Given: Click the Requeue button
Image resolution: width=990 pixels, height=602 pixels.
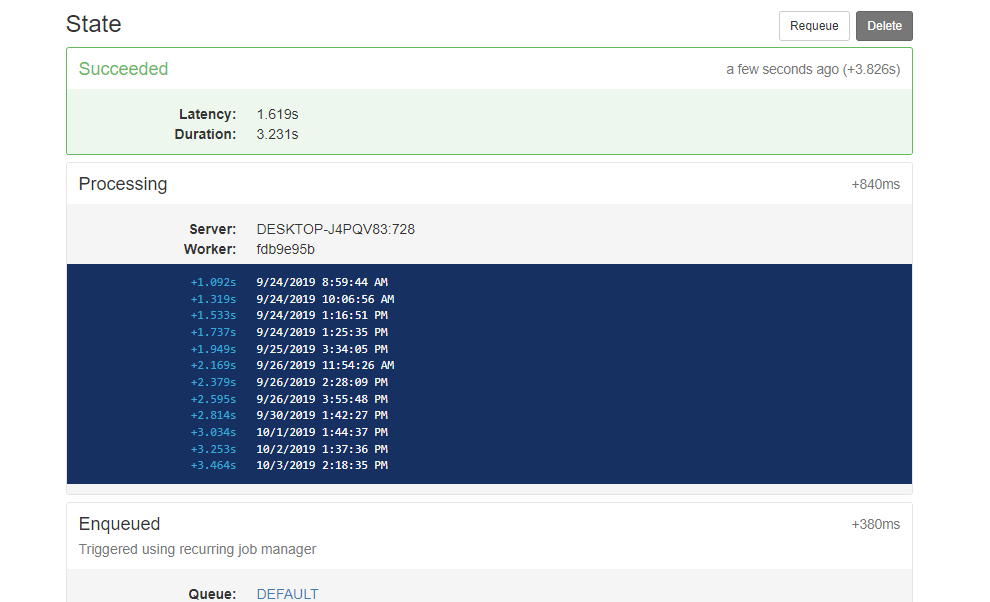Looking at the screenshot, I should 814,26.
